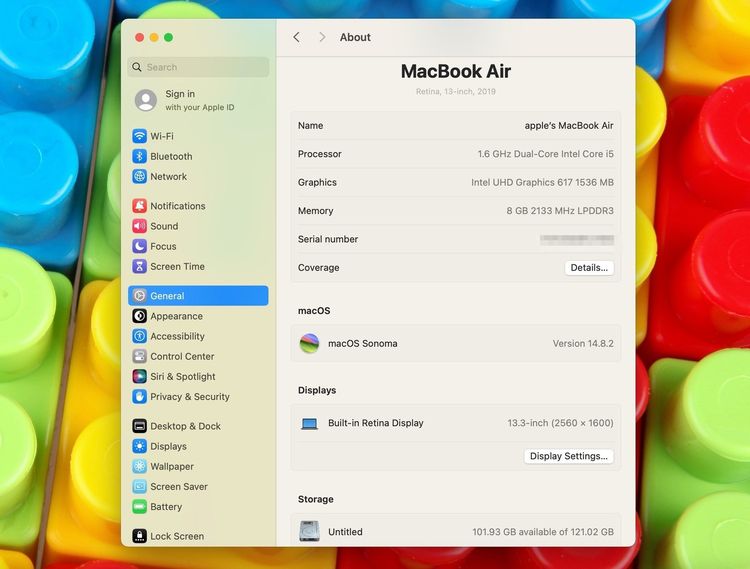Click "13.3-inch (2560 × 1600)" text
Screen dimensions: 750x569
point(561,423)
